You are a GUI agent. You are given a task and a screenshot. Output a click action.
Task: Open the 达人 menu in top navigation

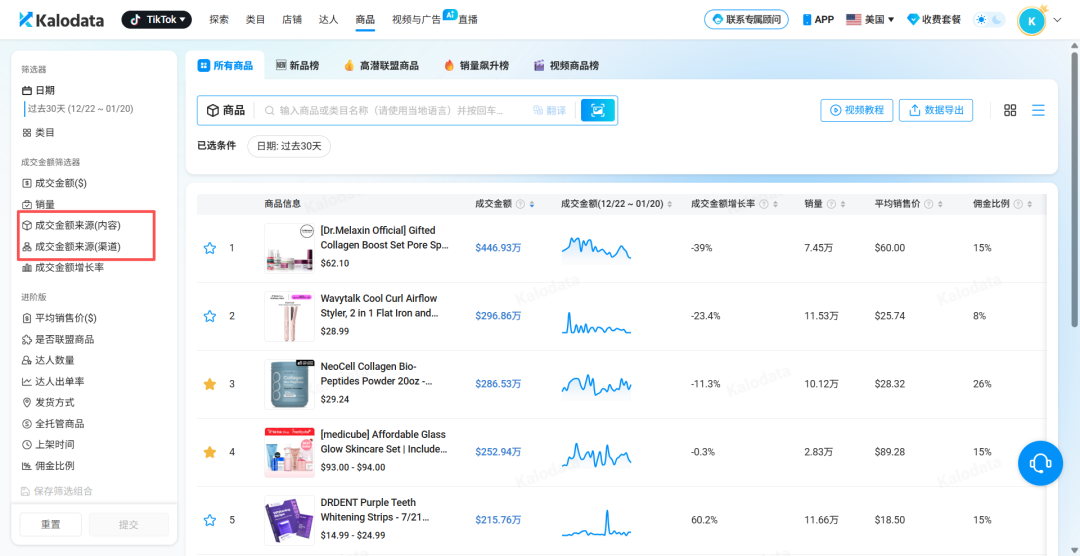[328, 20]
